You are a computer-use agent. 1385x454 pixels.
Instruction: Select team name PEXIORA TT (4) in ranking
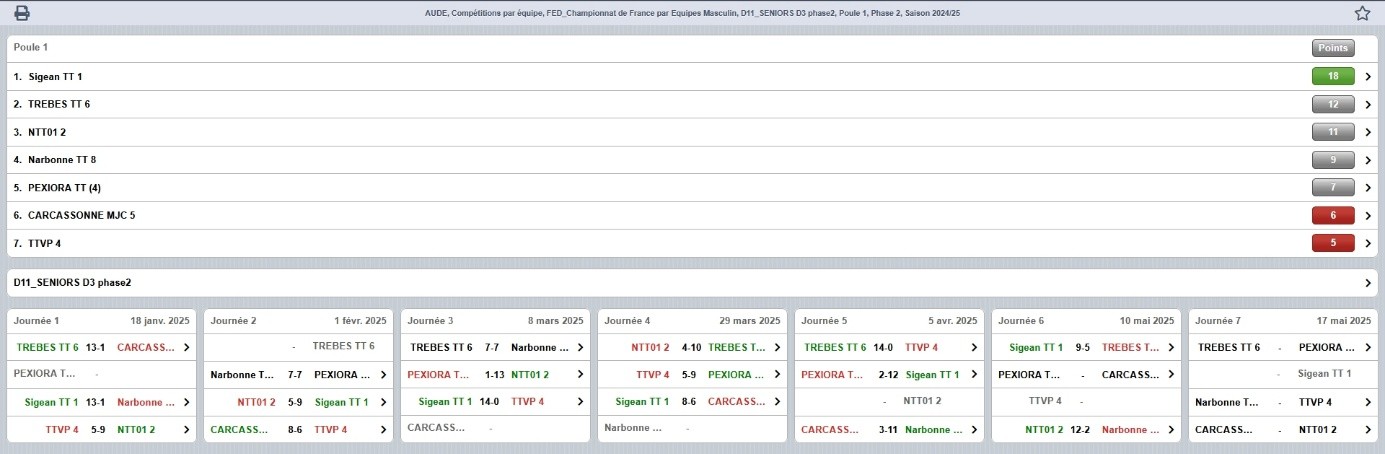tap(64, 187)
